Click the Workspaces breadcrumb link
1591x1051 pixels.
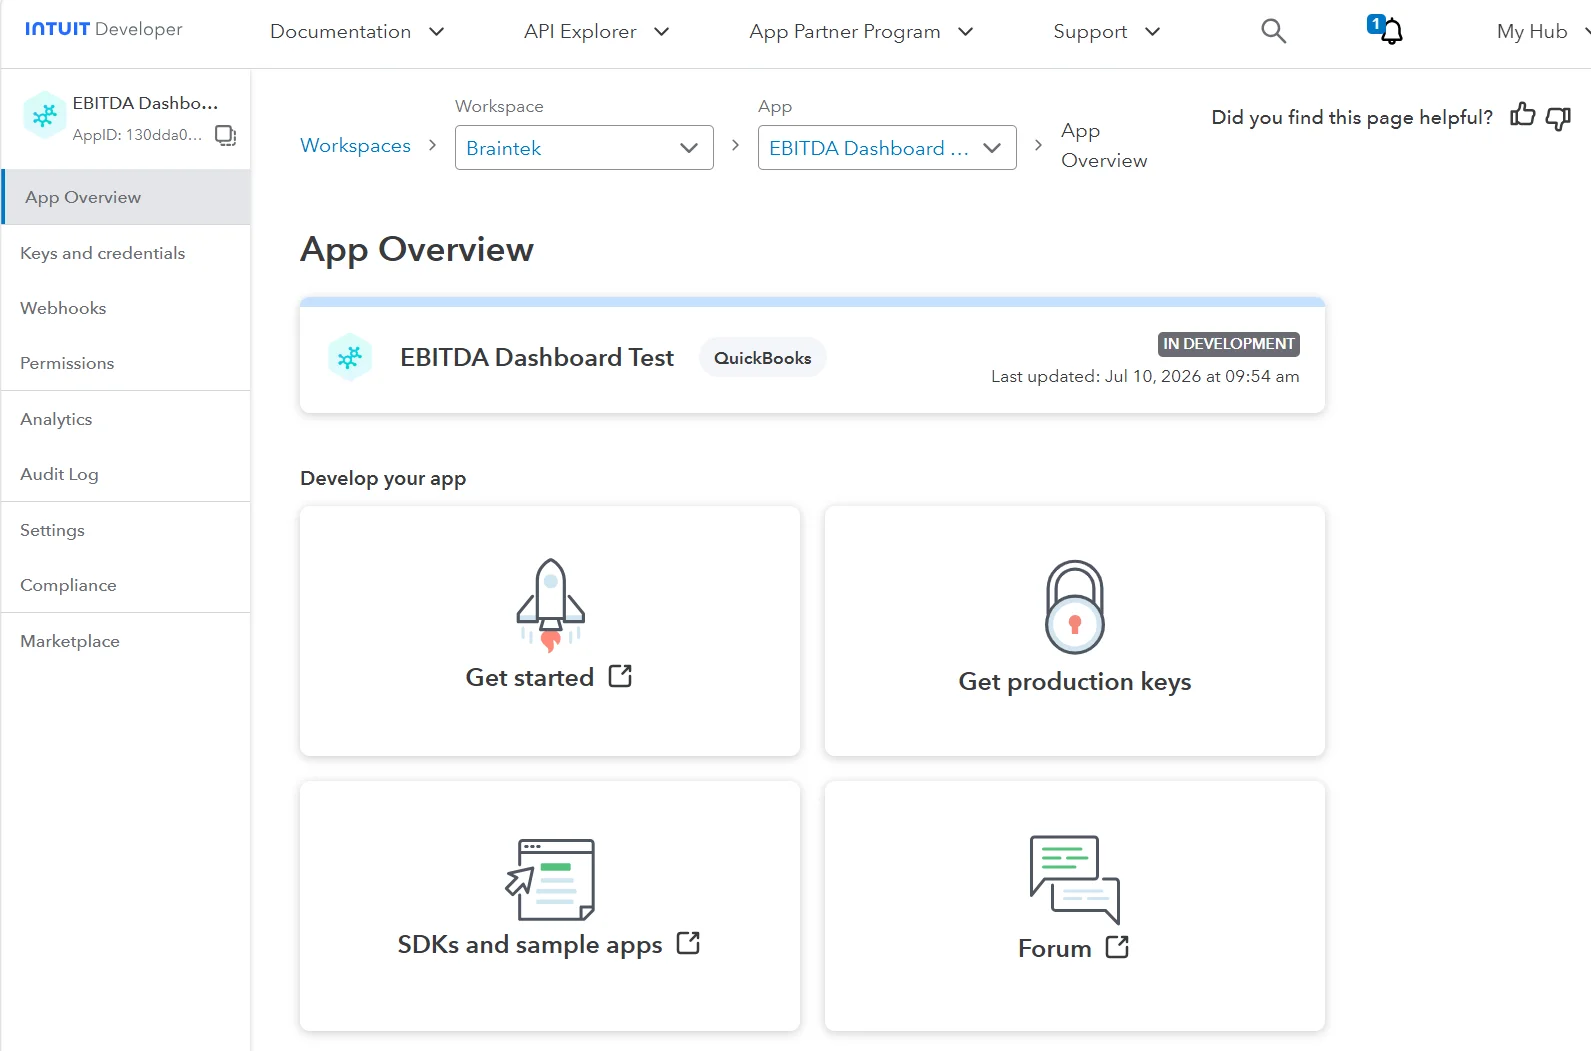pyautogui.click(x=355, y=145)
